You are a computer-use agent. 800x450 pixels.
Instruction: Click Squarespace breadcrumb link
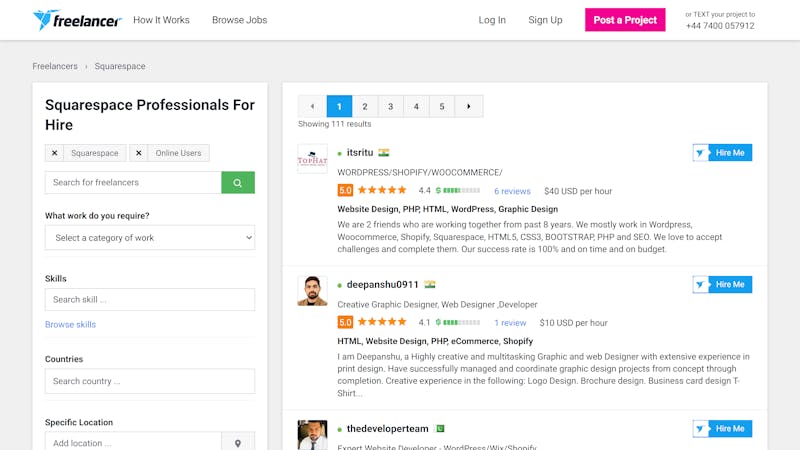pos(120,66)
